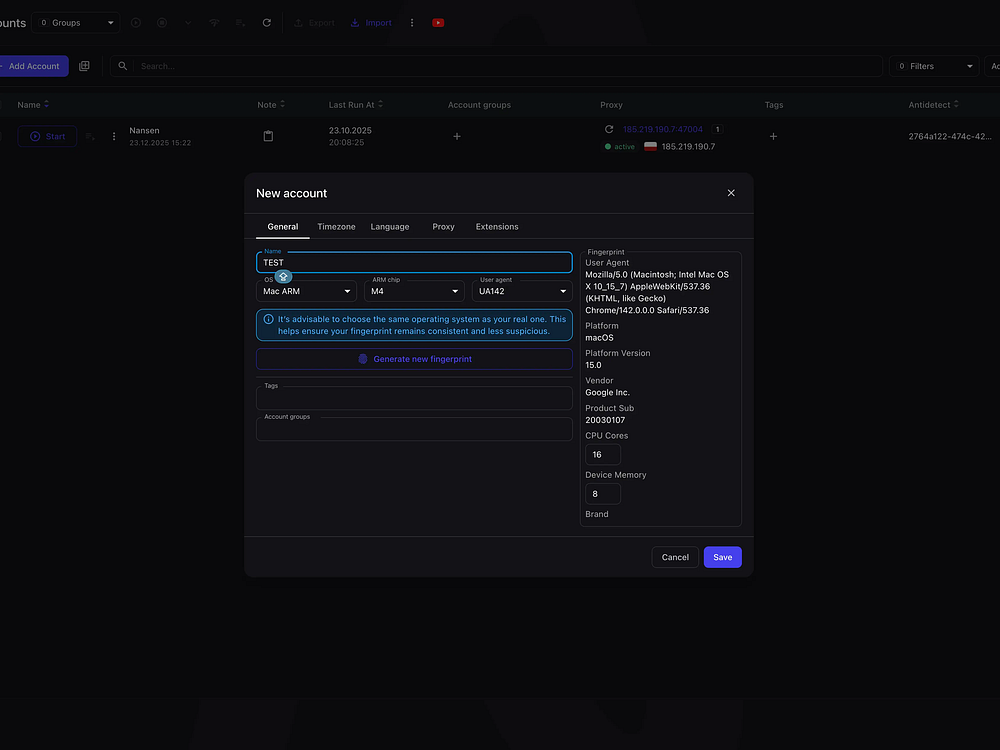Click Generate new fingerprint button
Screen dimensions: 1000x750
pos(414,359)
